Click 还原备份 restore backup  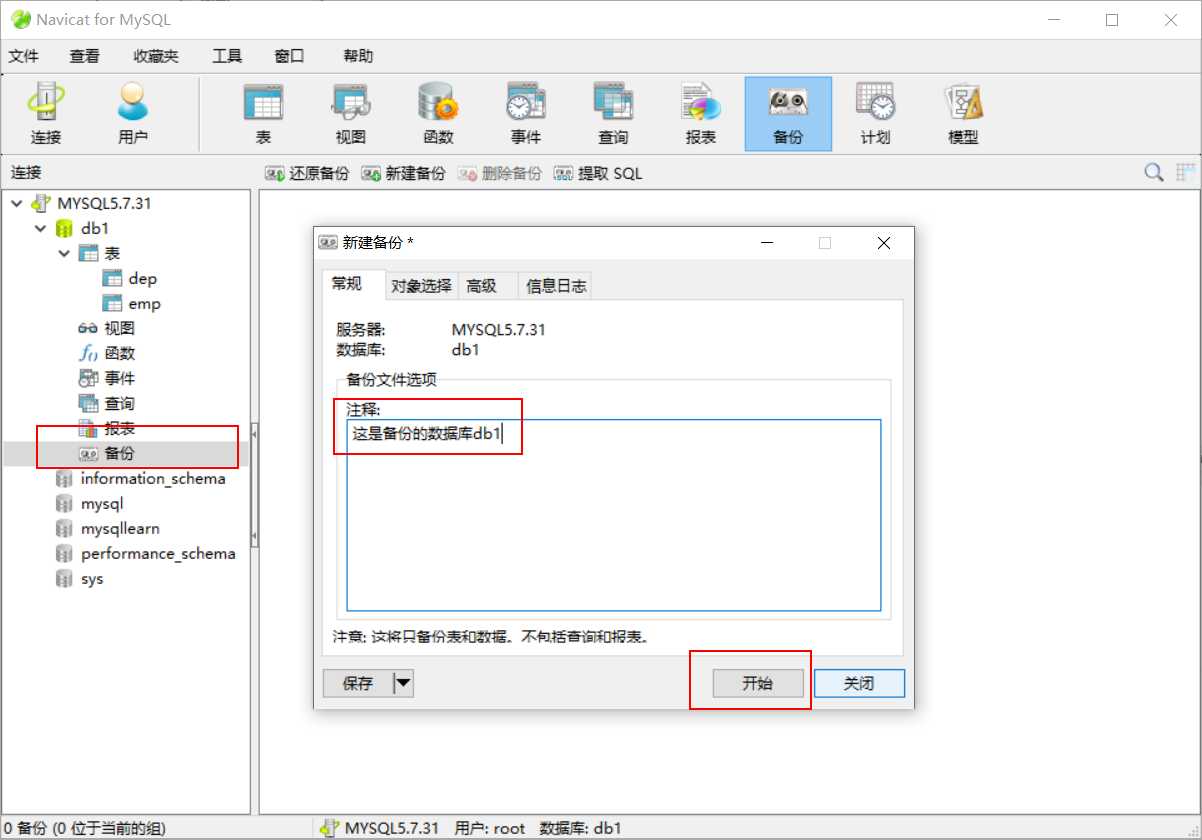(307, 173)
